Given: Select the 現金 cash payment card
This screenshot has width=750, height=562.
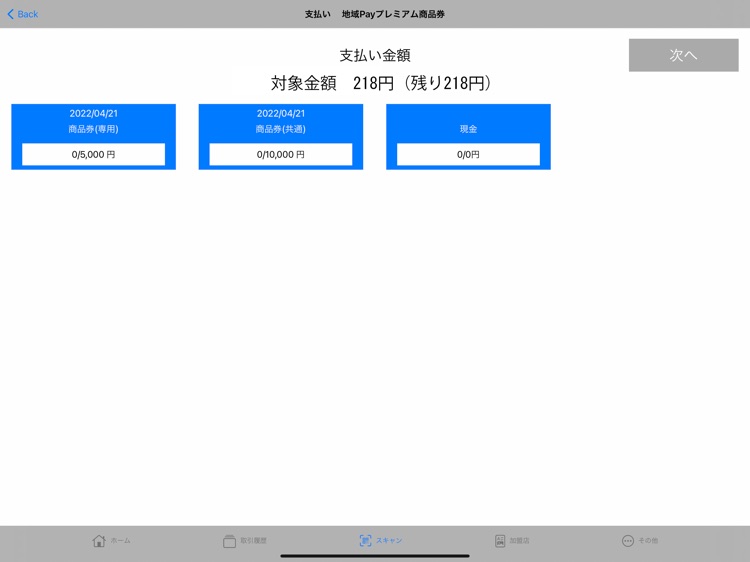Looking at the screenshot, I should tap(468, 137).
